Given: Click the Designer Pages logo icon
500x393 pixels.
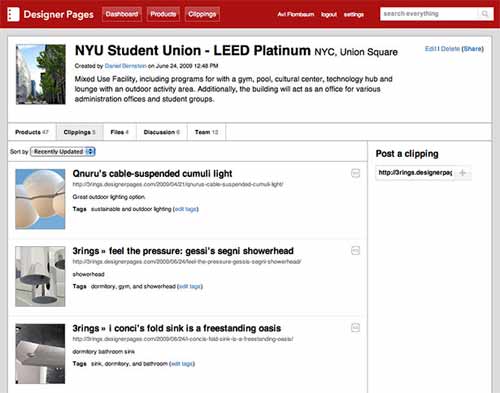Looking at the screenshot, I should pyautogui.click(x=13, y=14).
